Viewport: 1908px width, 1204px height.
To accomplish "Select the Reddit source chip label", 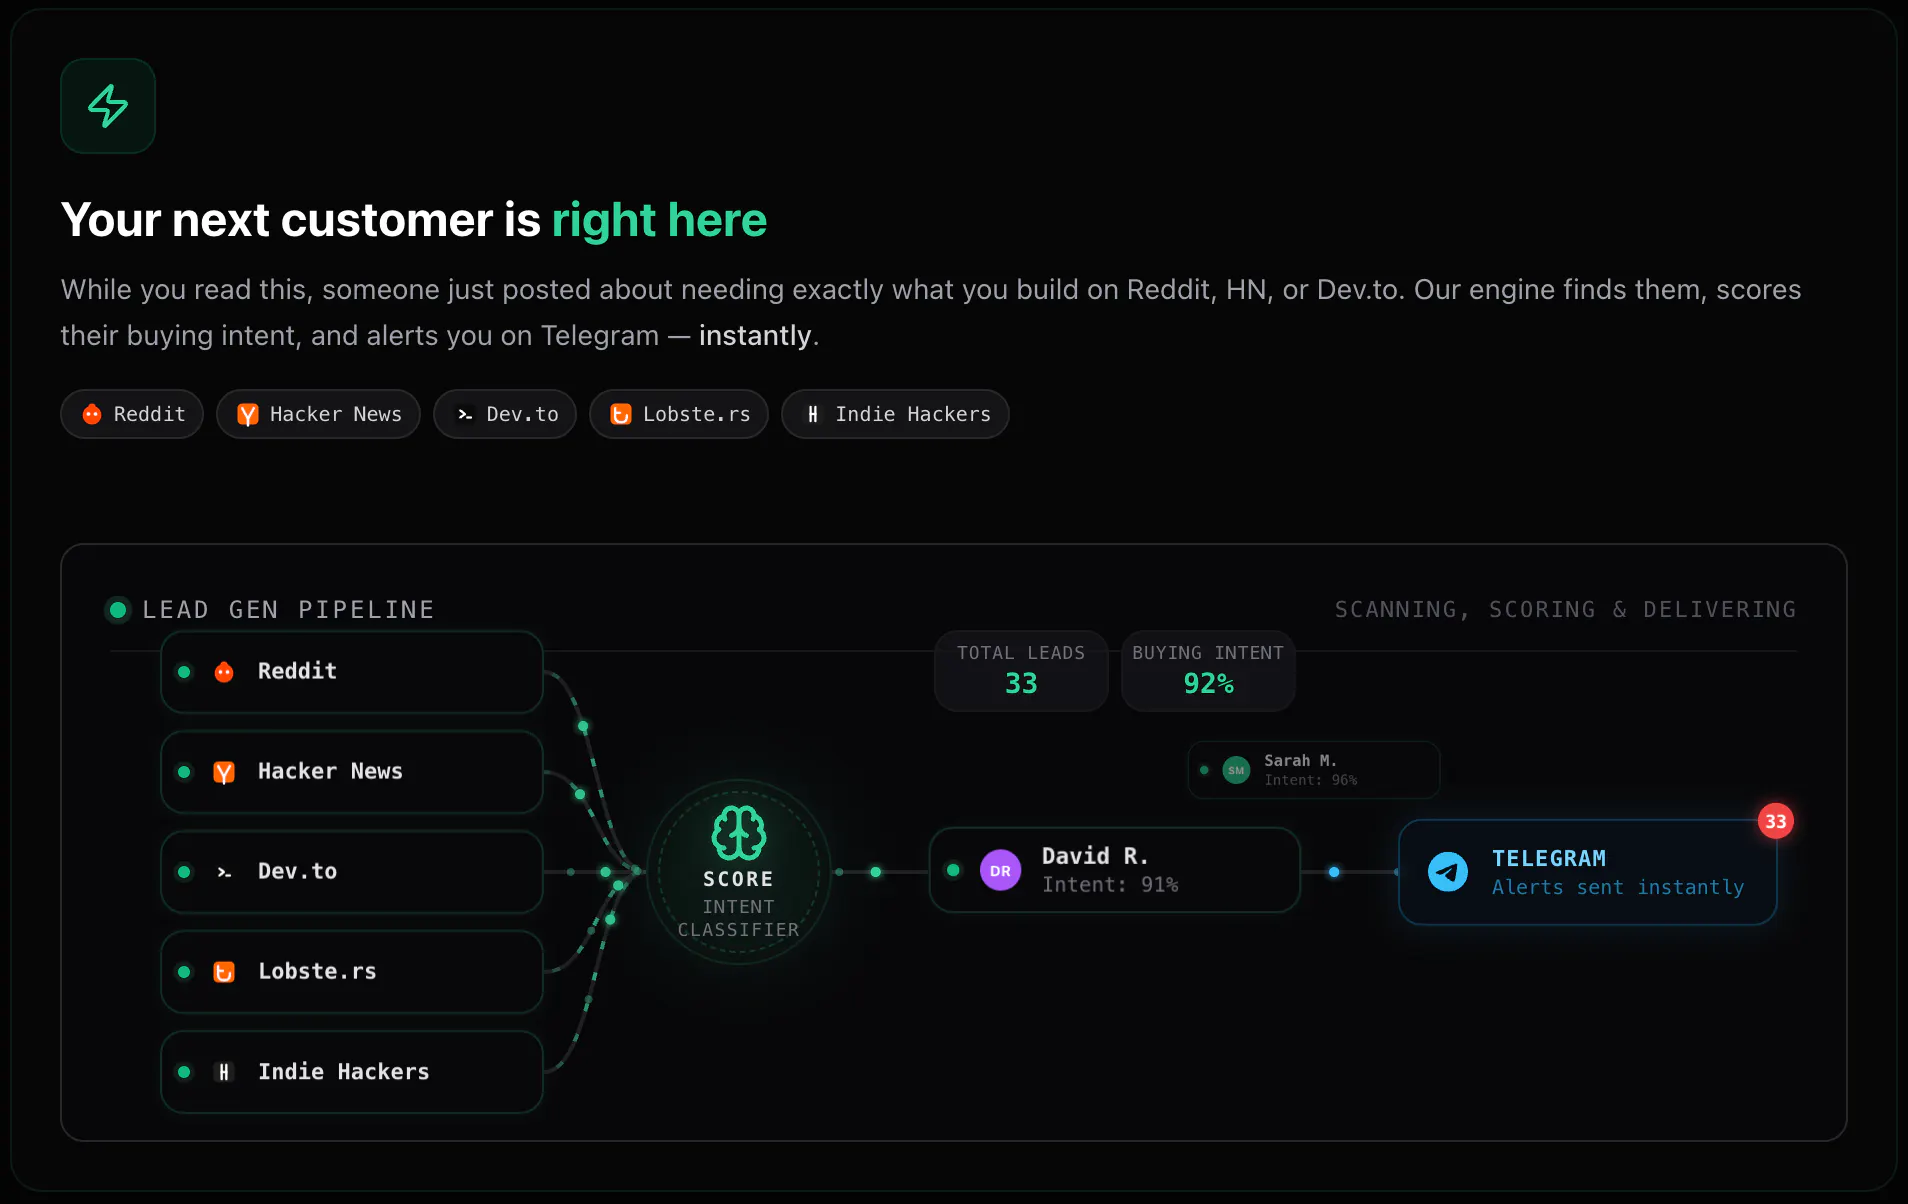I will tap(149, 414).
